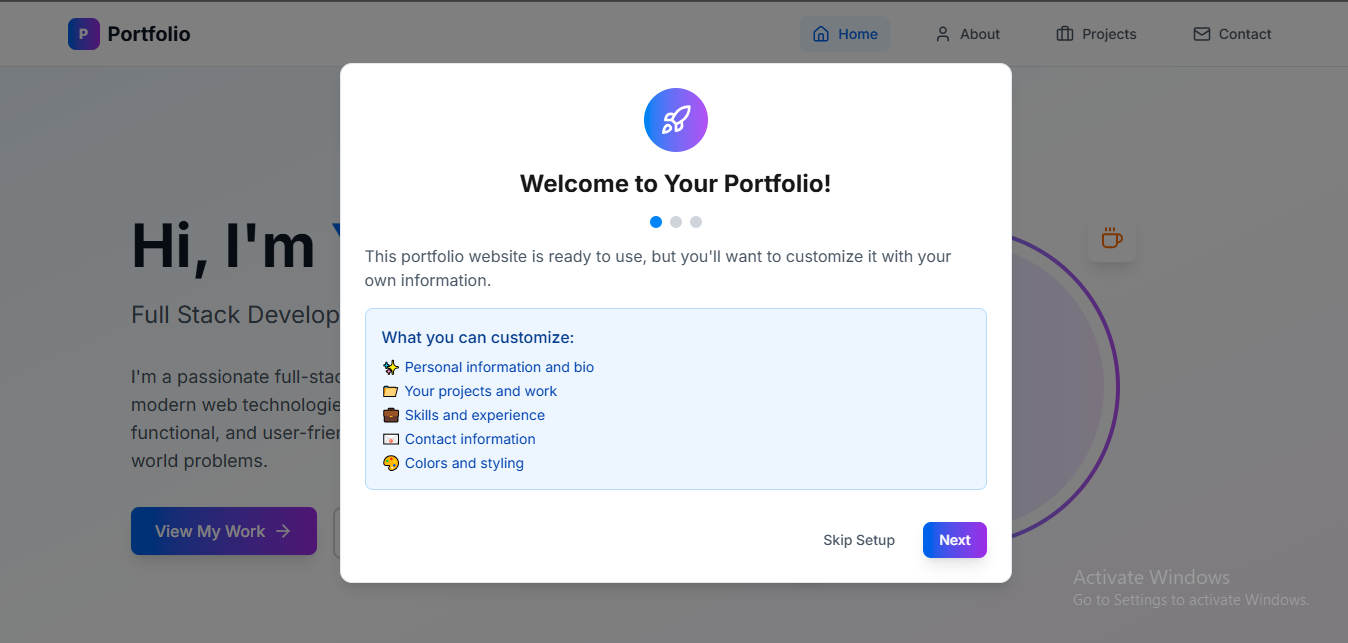The width and height of the screenshot is (1348, 643).
Task: Select the second step indicator dot
Action: (676, 221)
